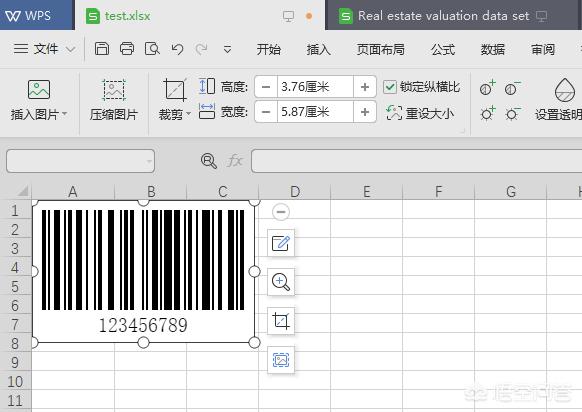Expand the 文件 menu dropdown arrow
582x412 pixels.
pos(71,49)
